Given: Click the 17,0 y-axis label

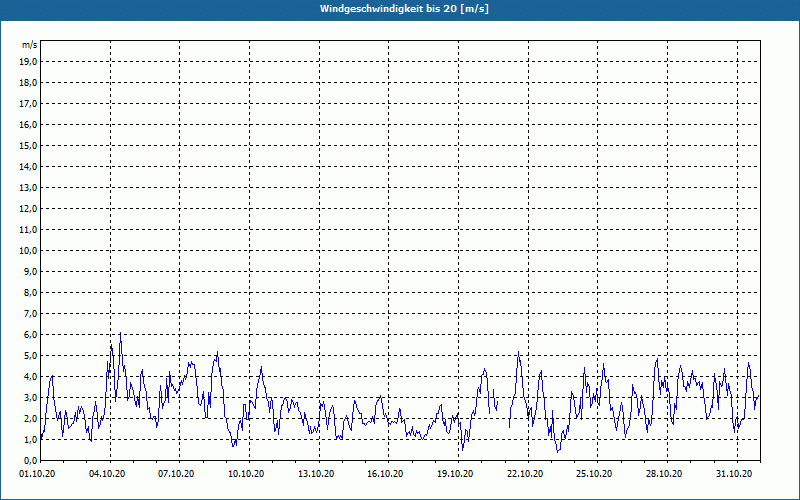Looking at the screenshot, I should (x=28, y=104).
